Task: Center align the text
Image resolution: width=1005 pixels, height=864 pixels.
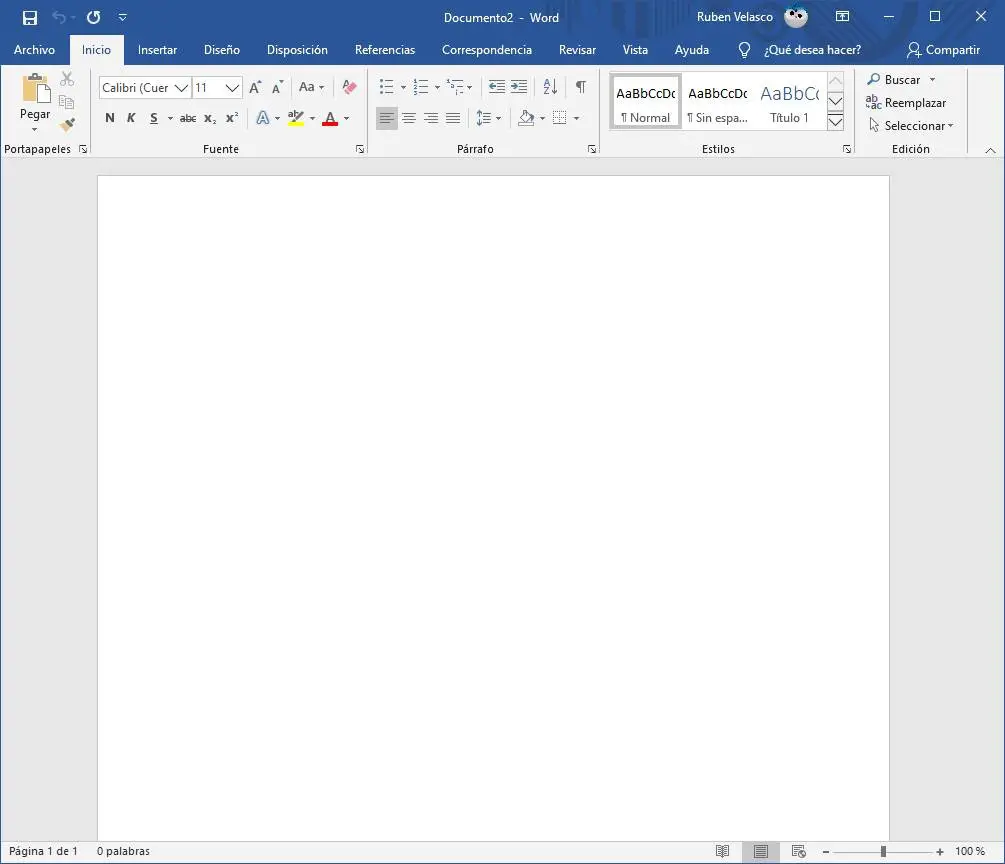Action: point(409,118)
